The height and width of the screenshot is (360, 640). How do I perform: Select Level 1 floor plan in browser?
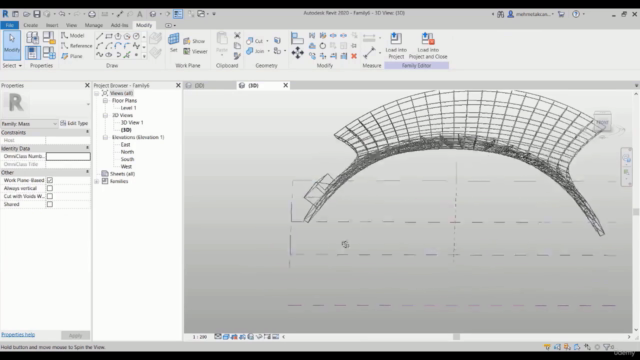[128, 108]
